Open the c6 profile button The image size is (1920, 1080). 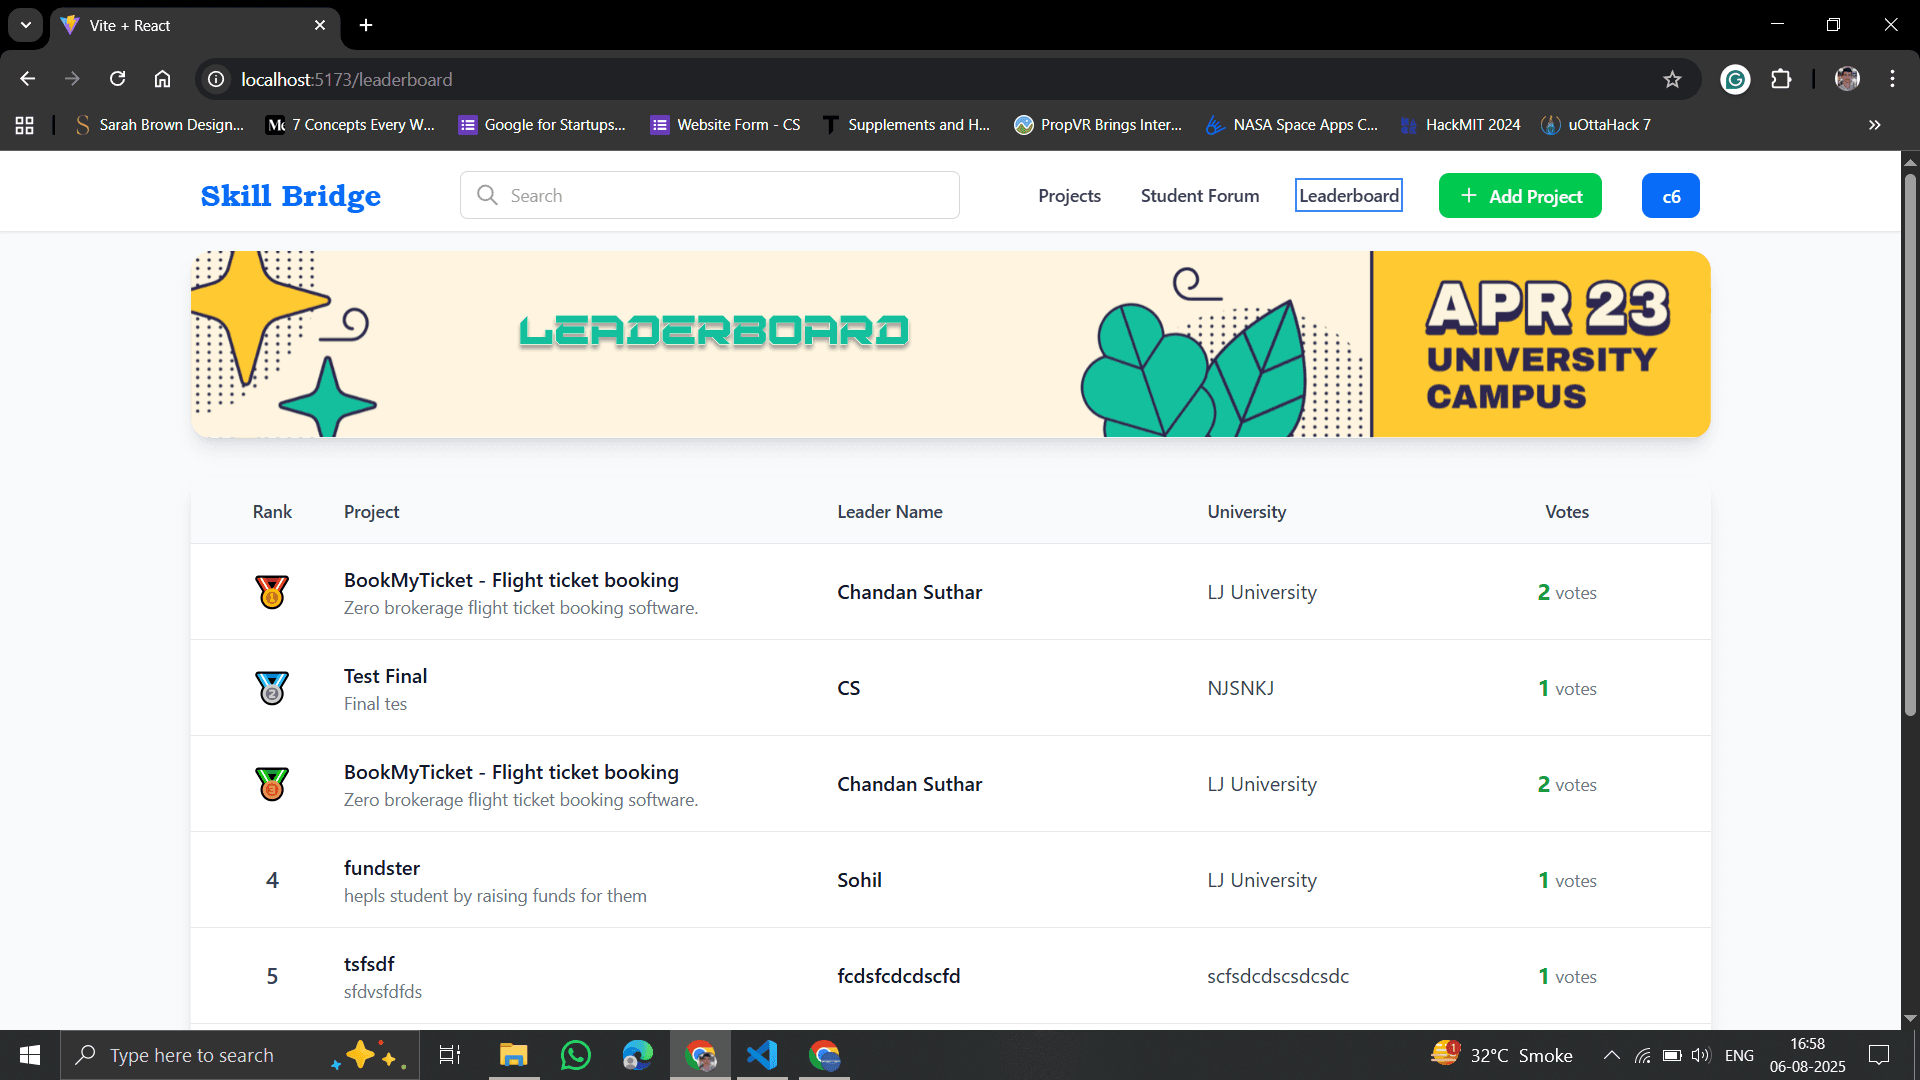[1670, 196]
